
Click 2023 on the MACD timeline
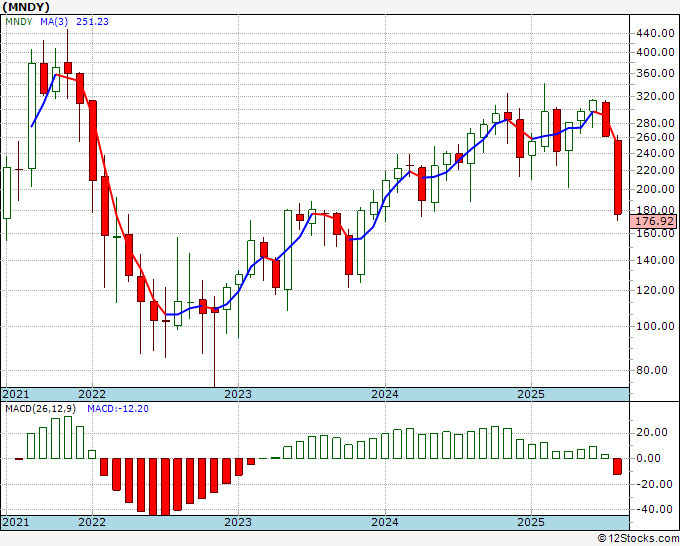coord(238,522)
